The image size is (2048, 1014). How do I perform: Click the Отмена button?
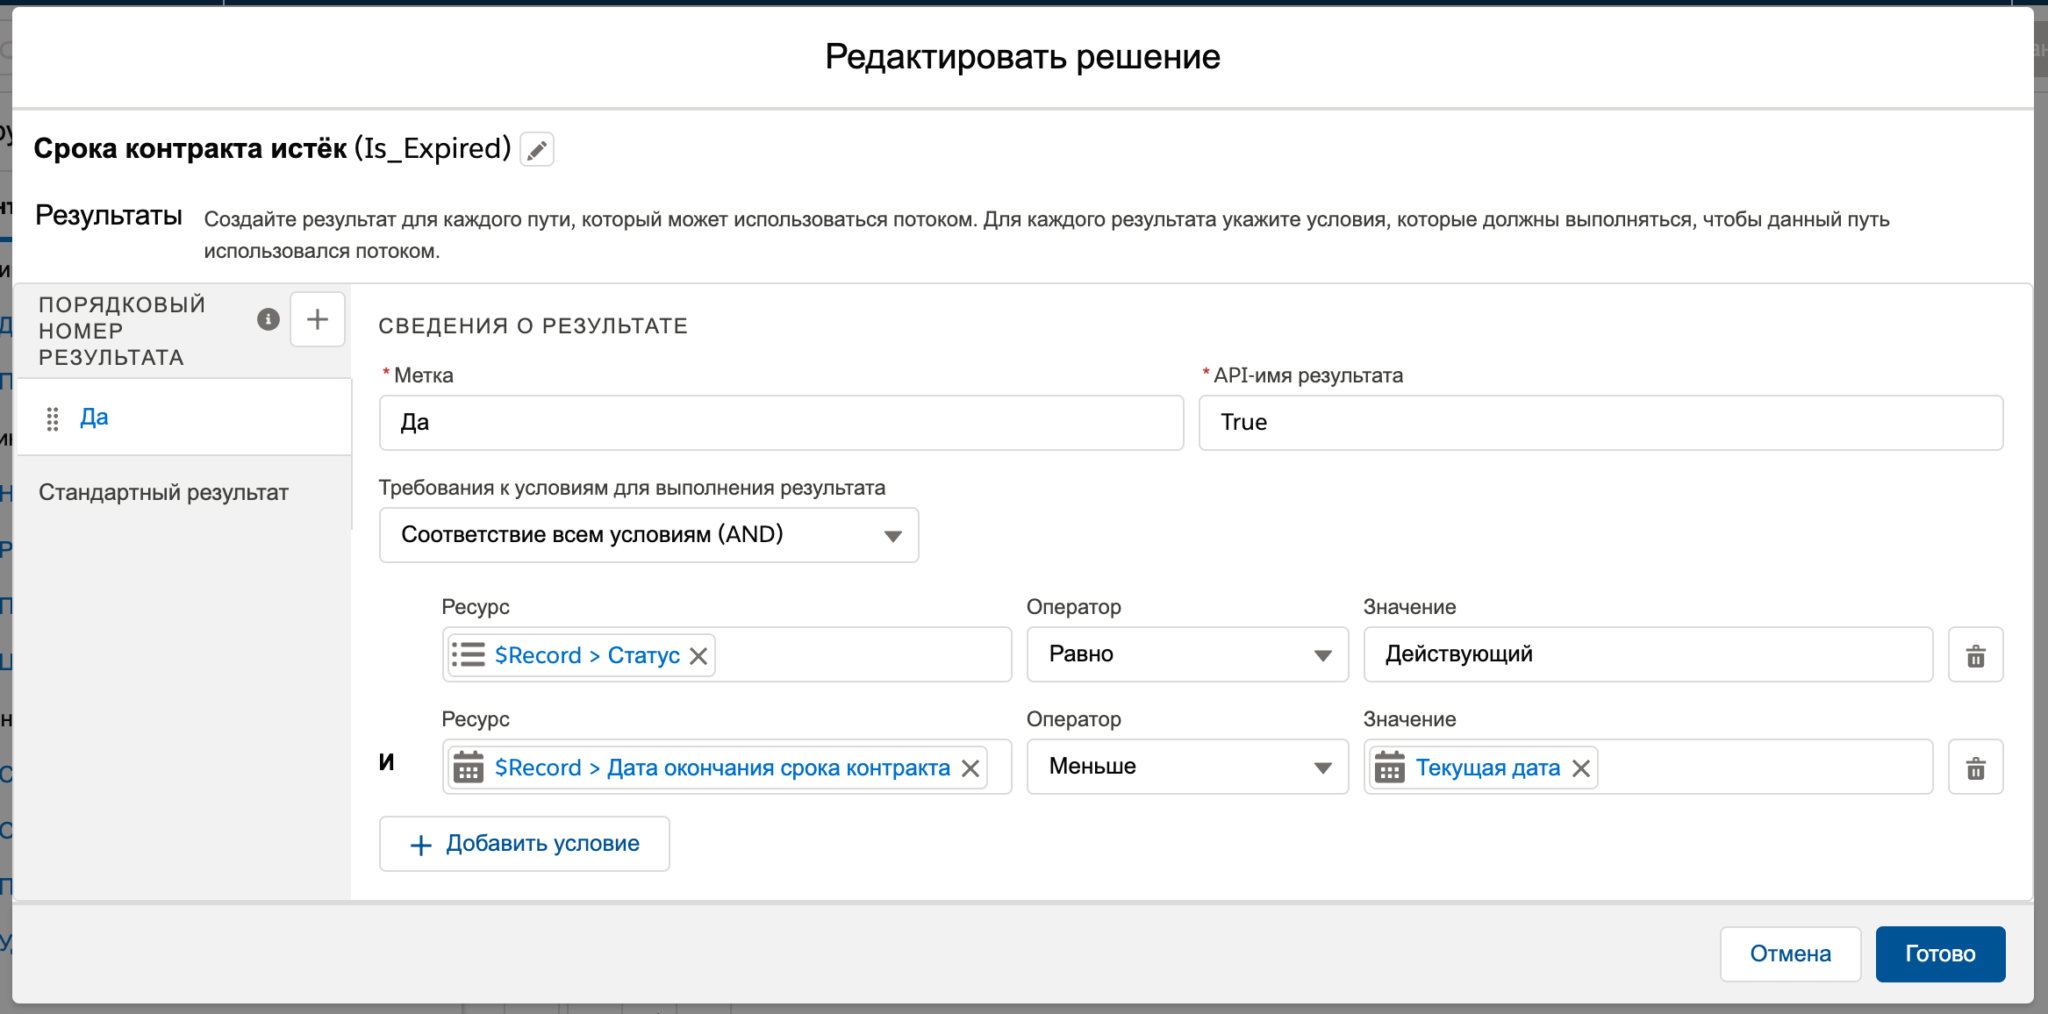(x=1790, y=954)
